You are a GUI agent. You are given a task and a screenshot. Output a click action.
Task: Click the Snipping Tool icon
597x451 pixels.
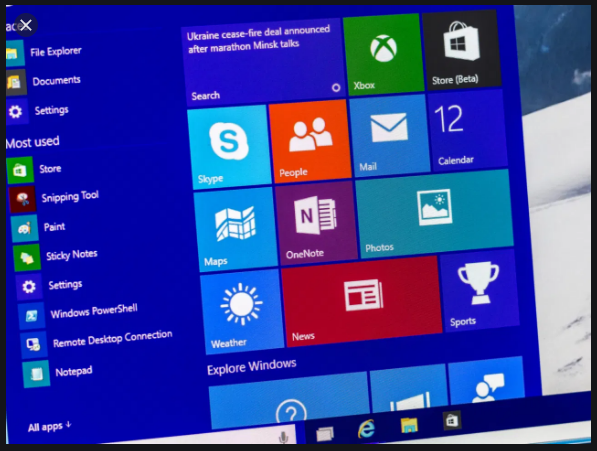[22, 199]
